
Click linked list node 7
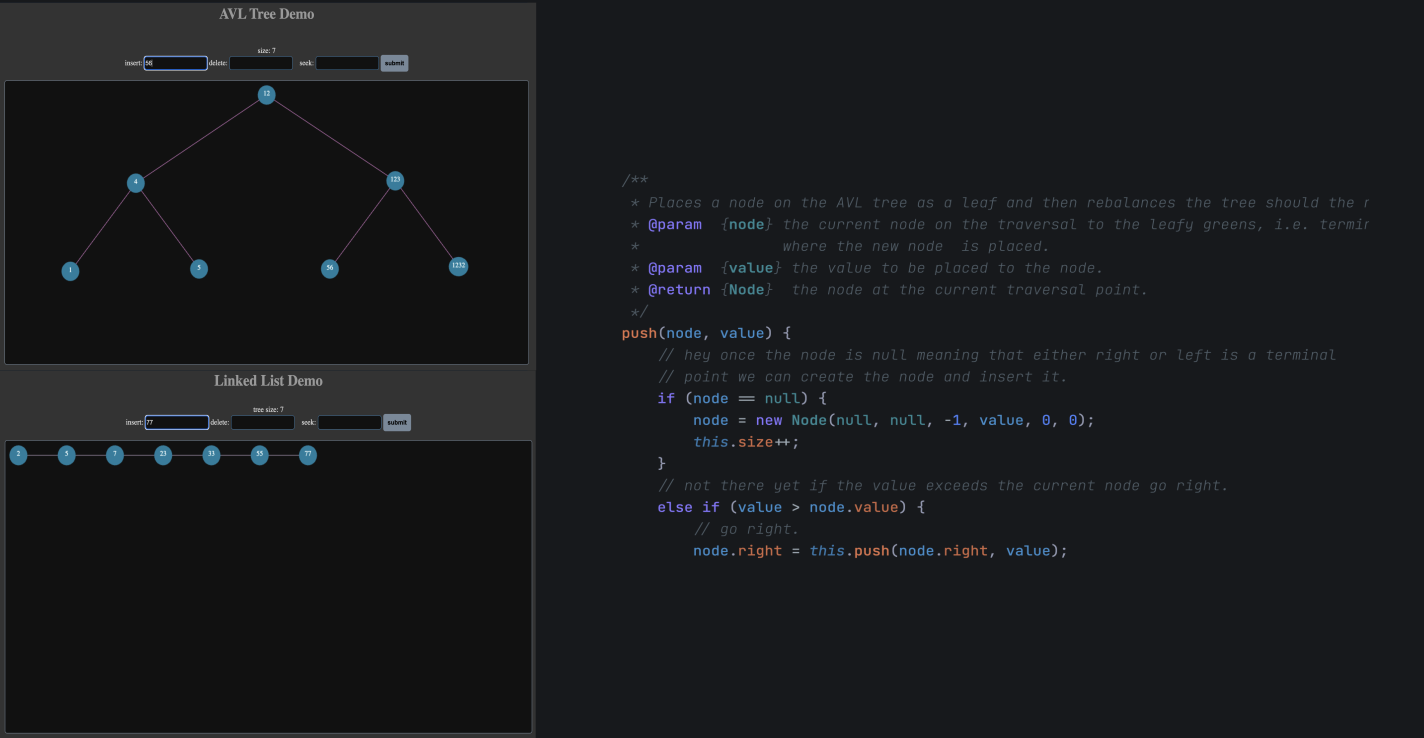115,455
